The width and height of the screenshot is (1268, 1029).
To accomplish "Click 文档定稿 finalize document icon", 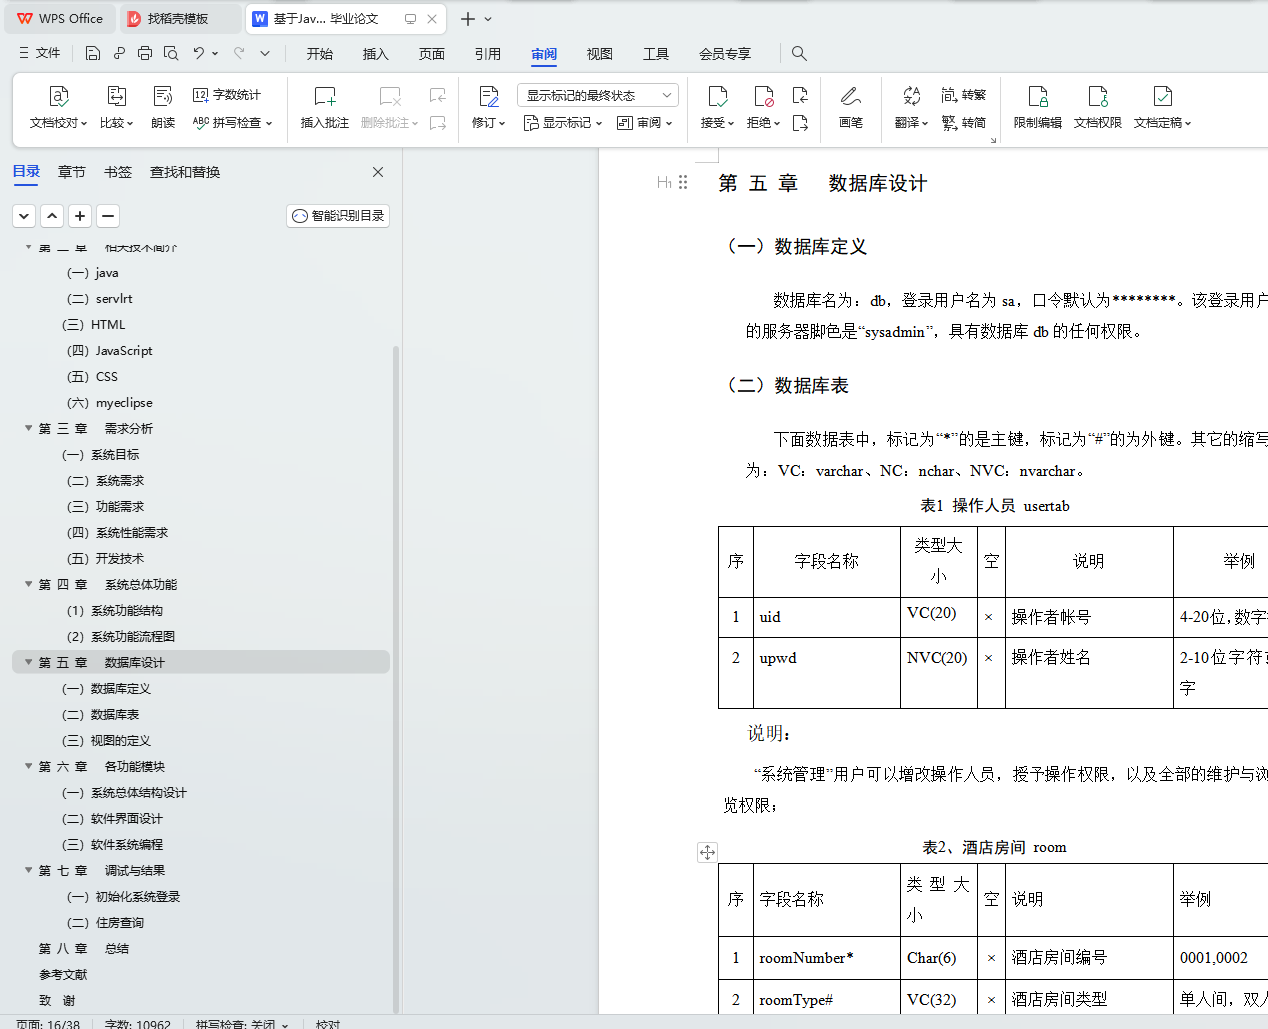I will [x=1162, y=97].
